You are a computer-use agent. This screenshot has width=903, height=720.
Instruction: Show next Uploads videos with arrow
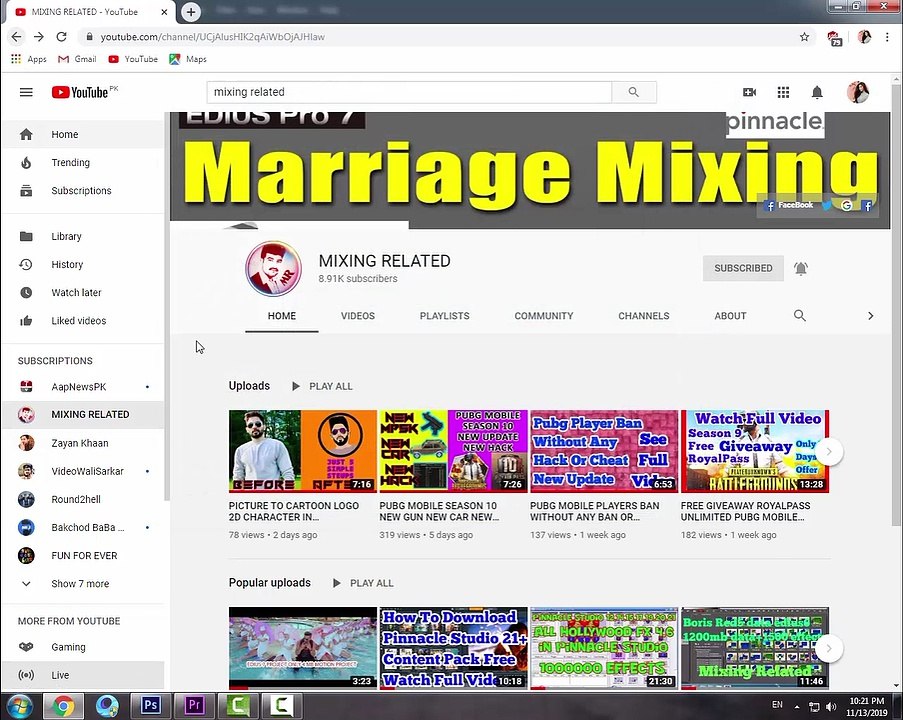(x=829, y=452)
